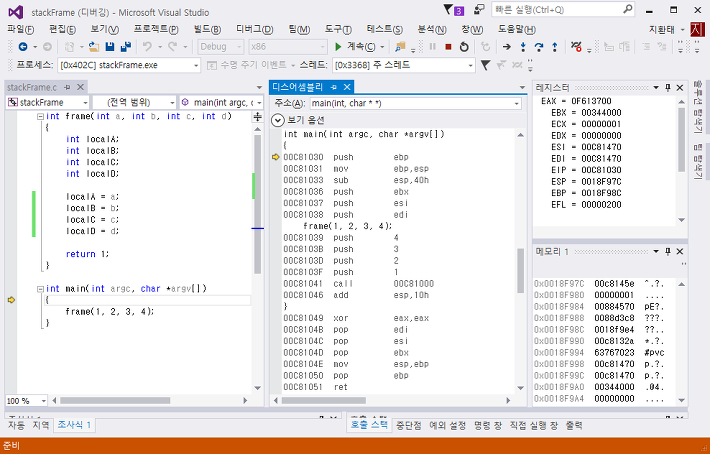Click the Step Out icon
The image size is (710, 454).
click(555, 47)
